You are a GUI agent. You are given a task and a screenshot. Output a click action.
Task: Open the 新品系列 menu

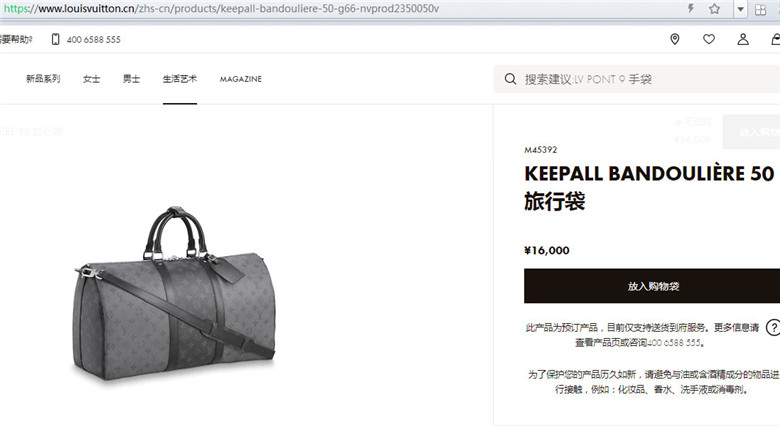coord(43,79)
